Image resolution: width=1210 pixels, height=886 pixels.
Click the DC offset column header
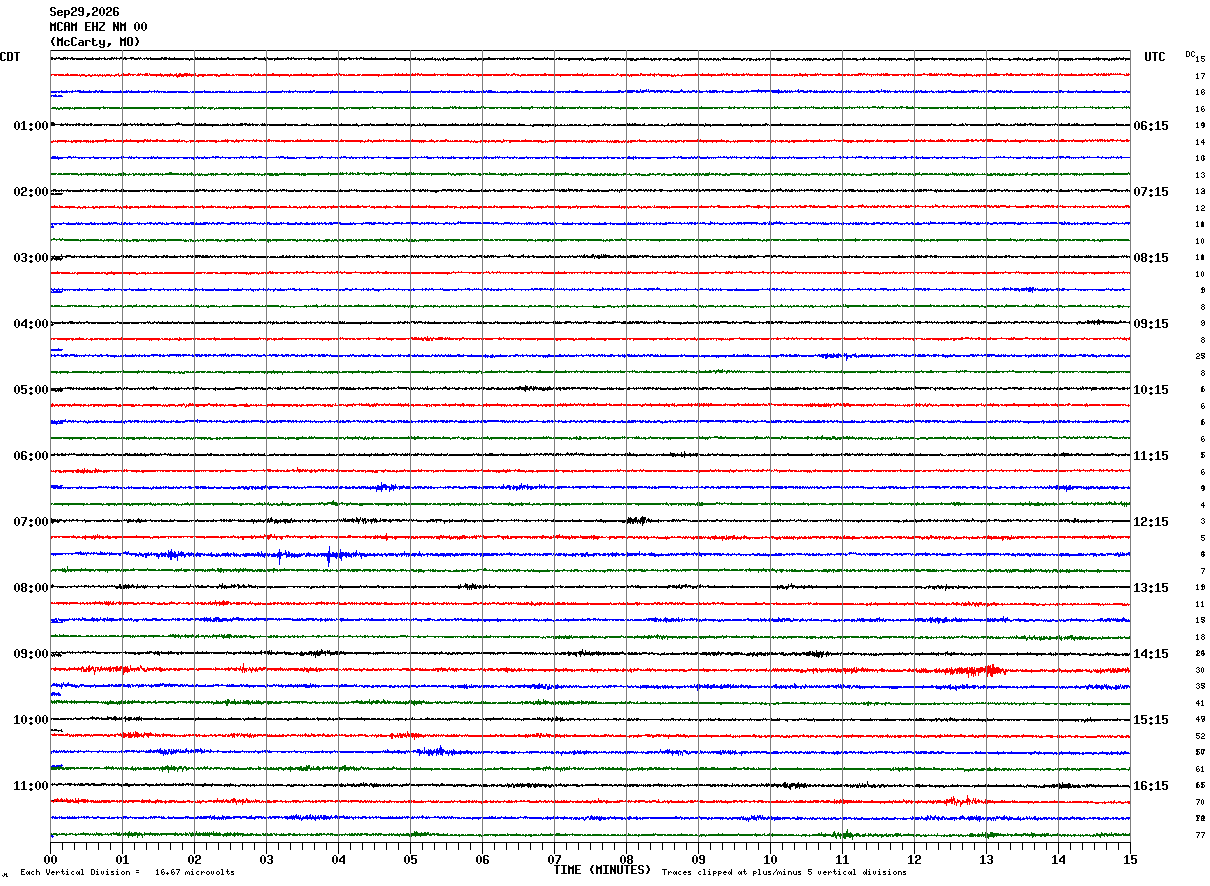point(1190,54)
